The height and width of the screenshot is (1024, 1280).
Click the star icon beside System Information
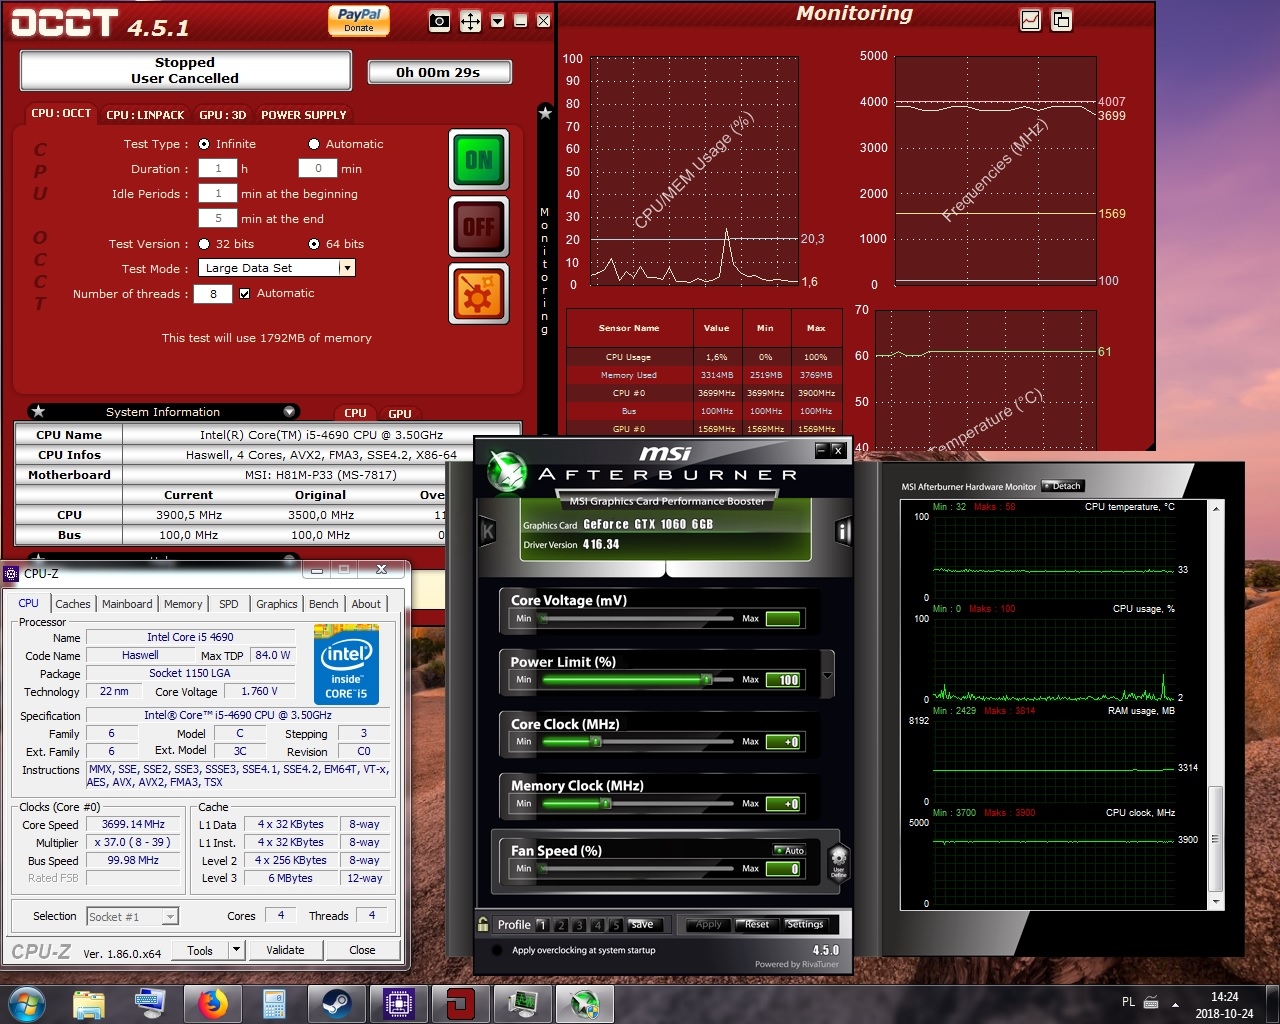coord(38,412)
